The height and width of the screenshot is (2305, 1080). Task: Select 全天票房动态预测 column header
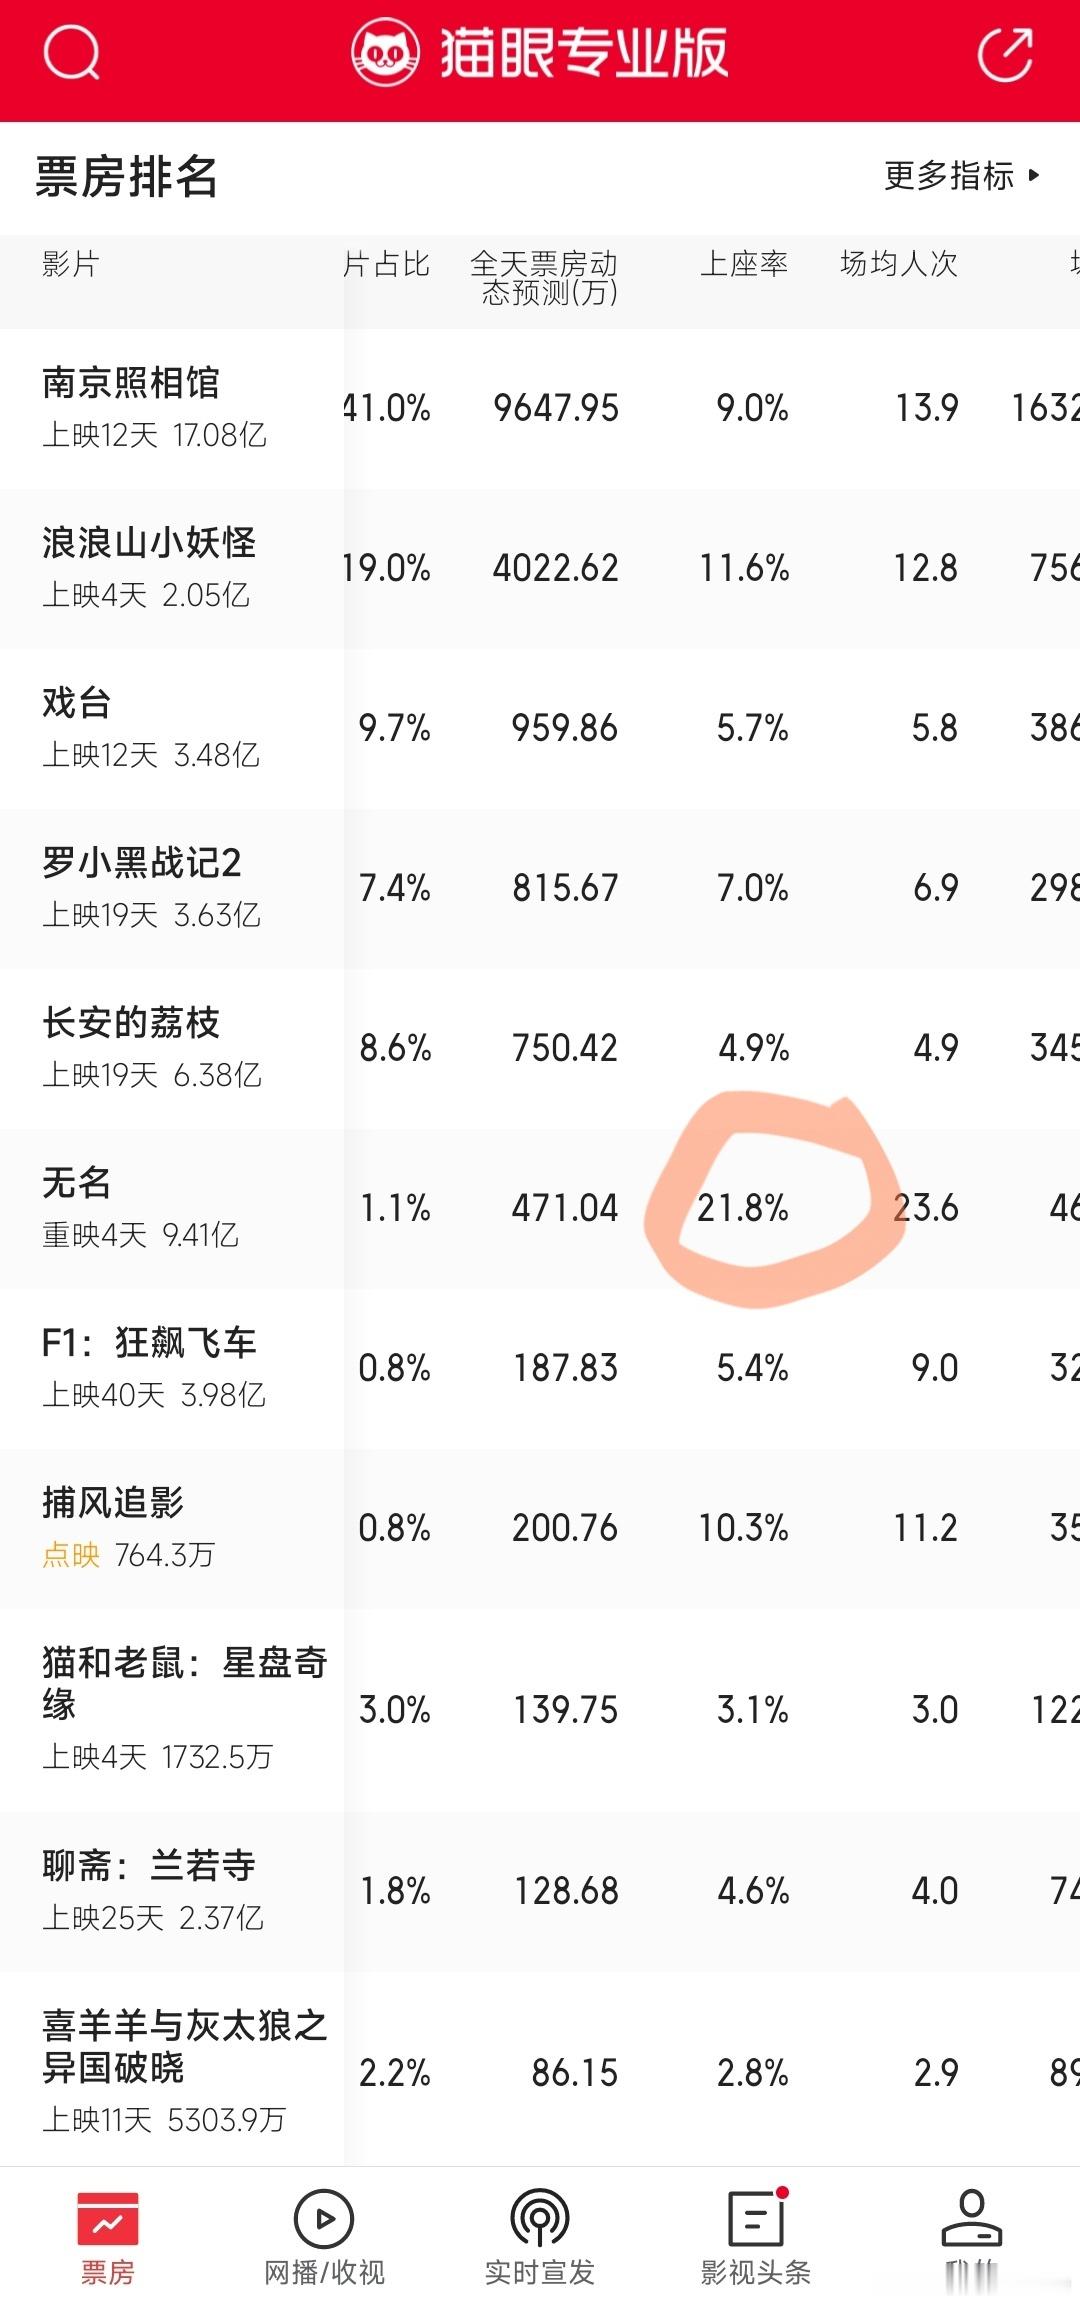pyautogui.click(x=545, y=278)
